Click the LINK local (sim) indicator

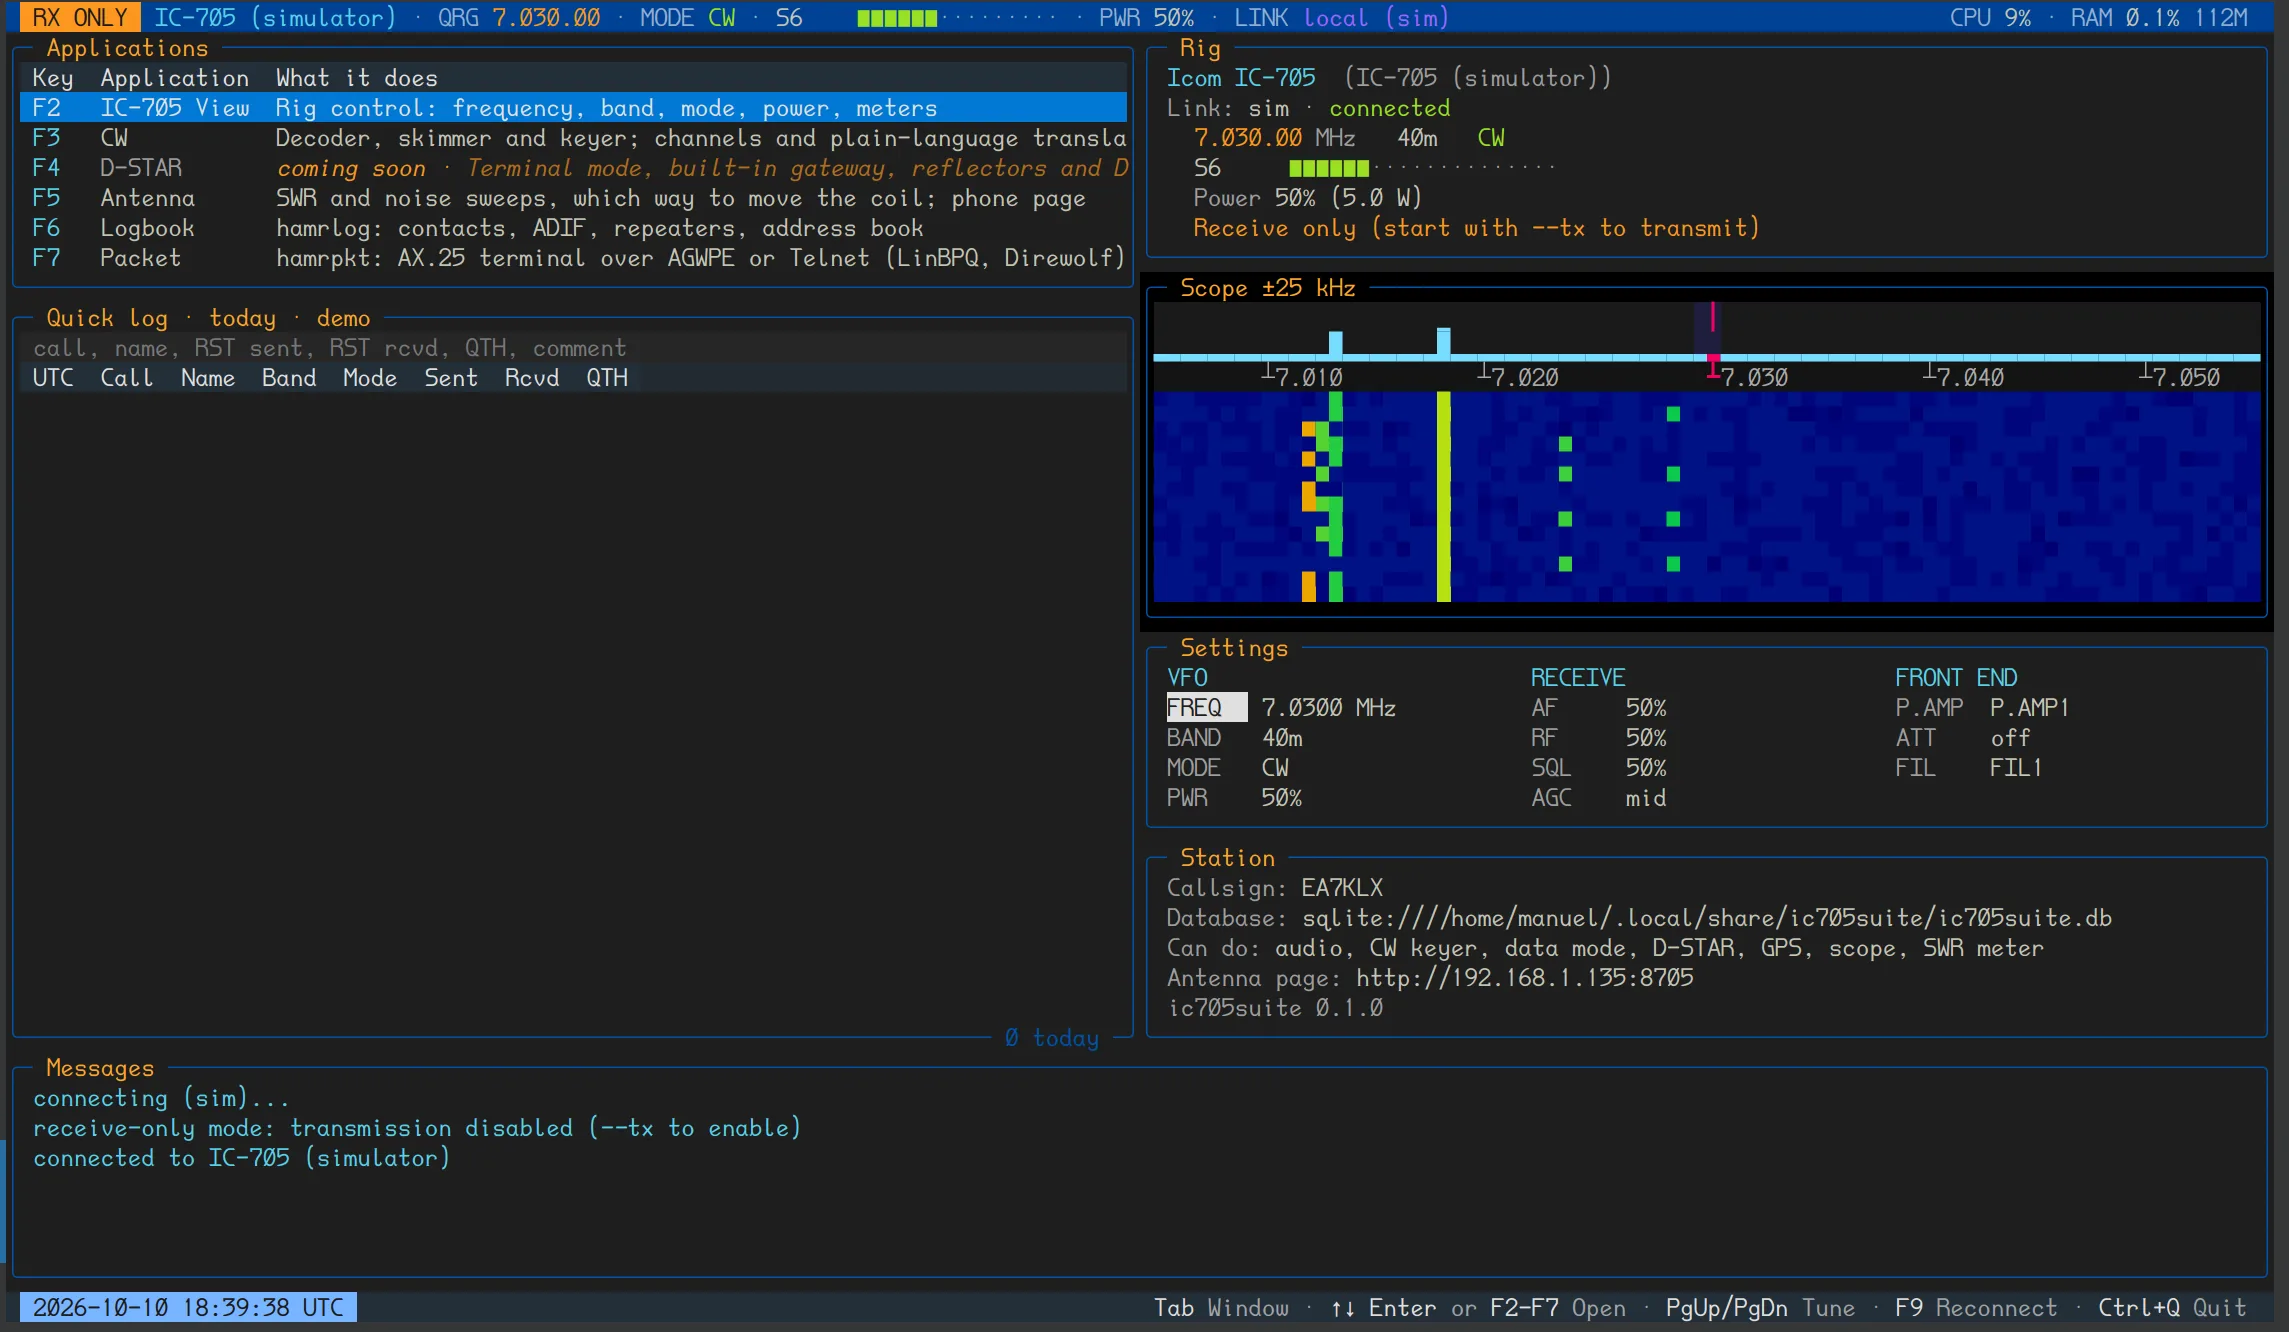1341,18
